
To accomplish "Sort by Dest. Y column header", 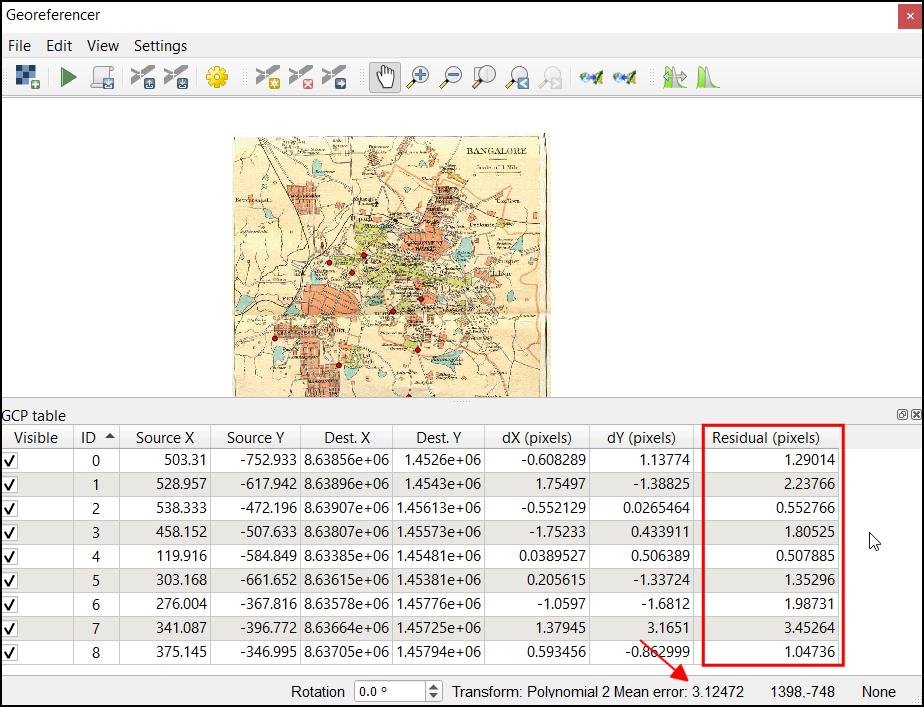I will (438, 438).
